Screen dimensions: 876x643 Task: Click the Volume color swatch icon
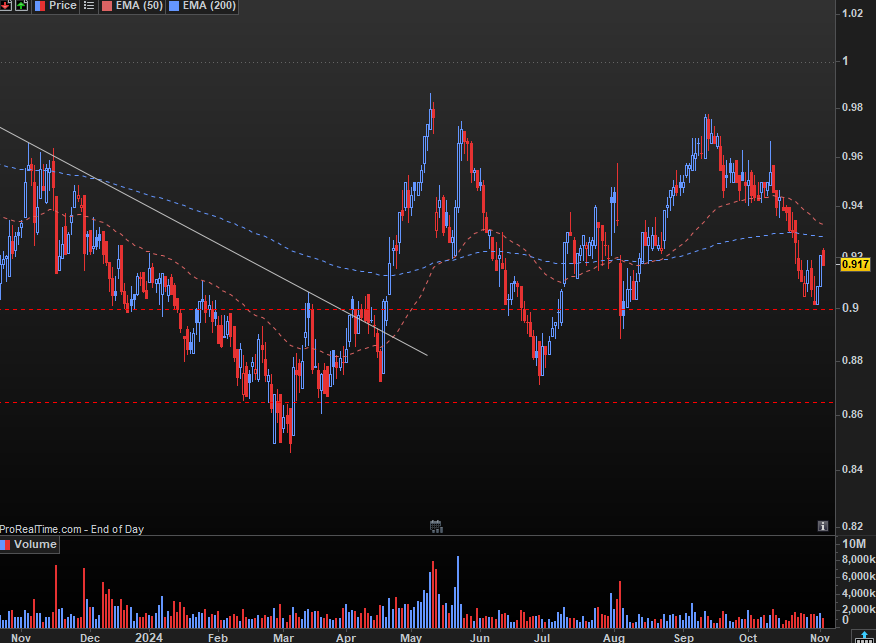point(5,545)
